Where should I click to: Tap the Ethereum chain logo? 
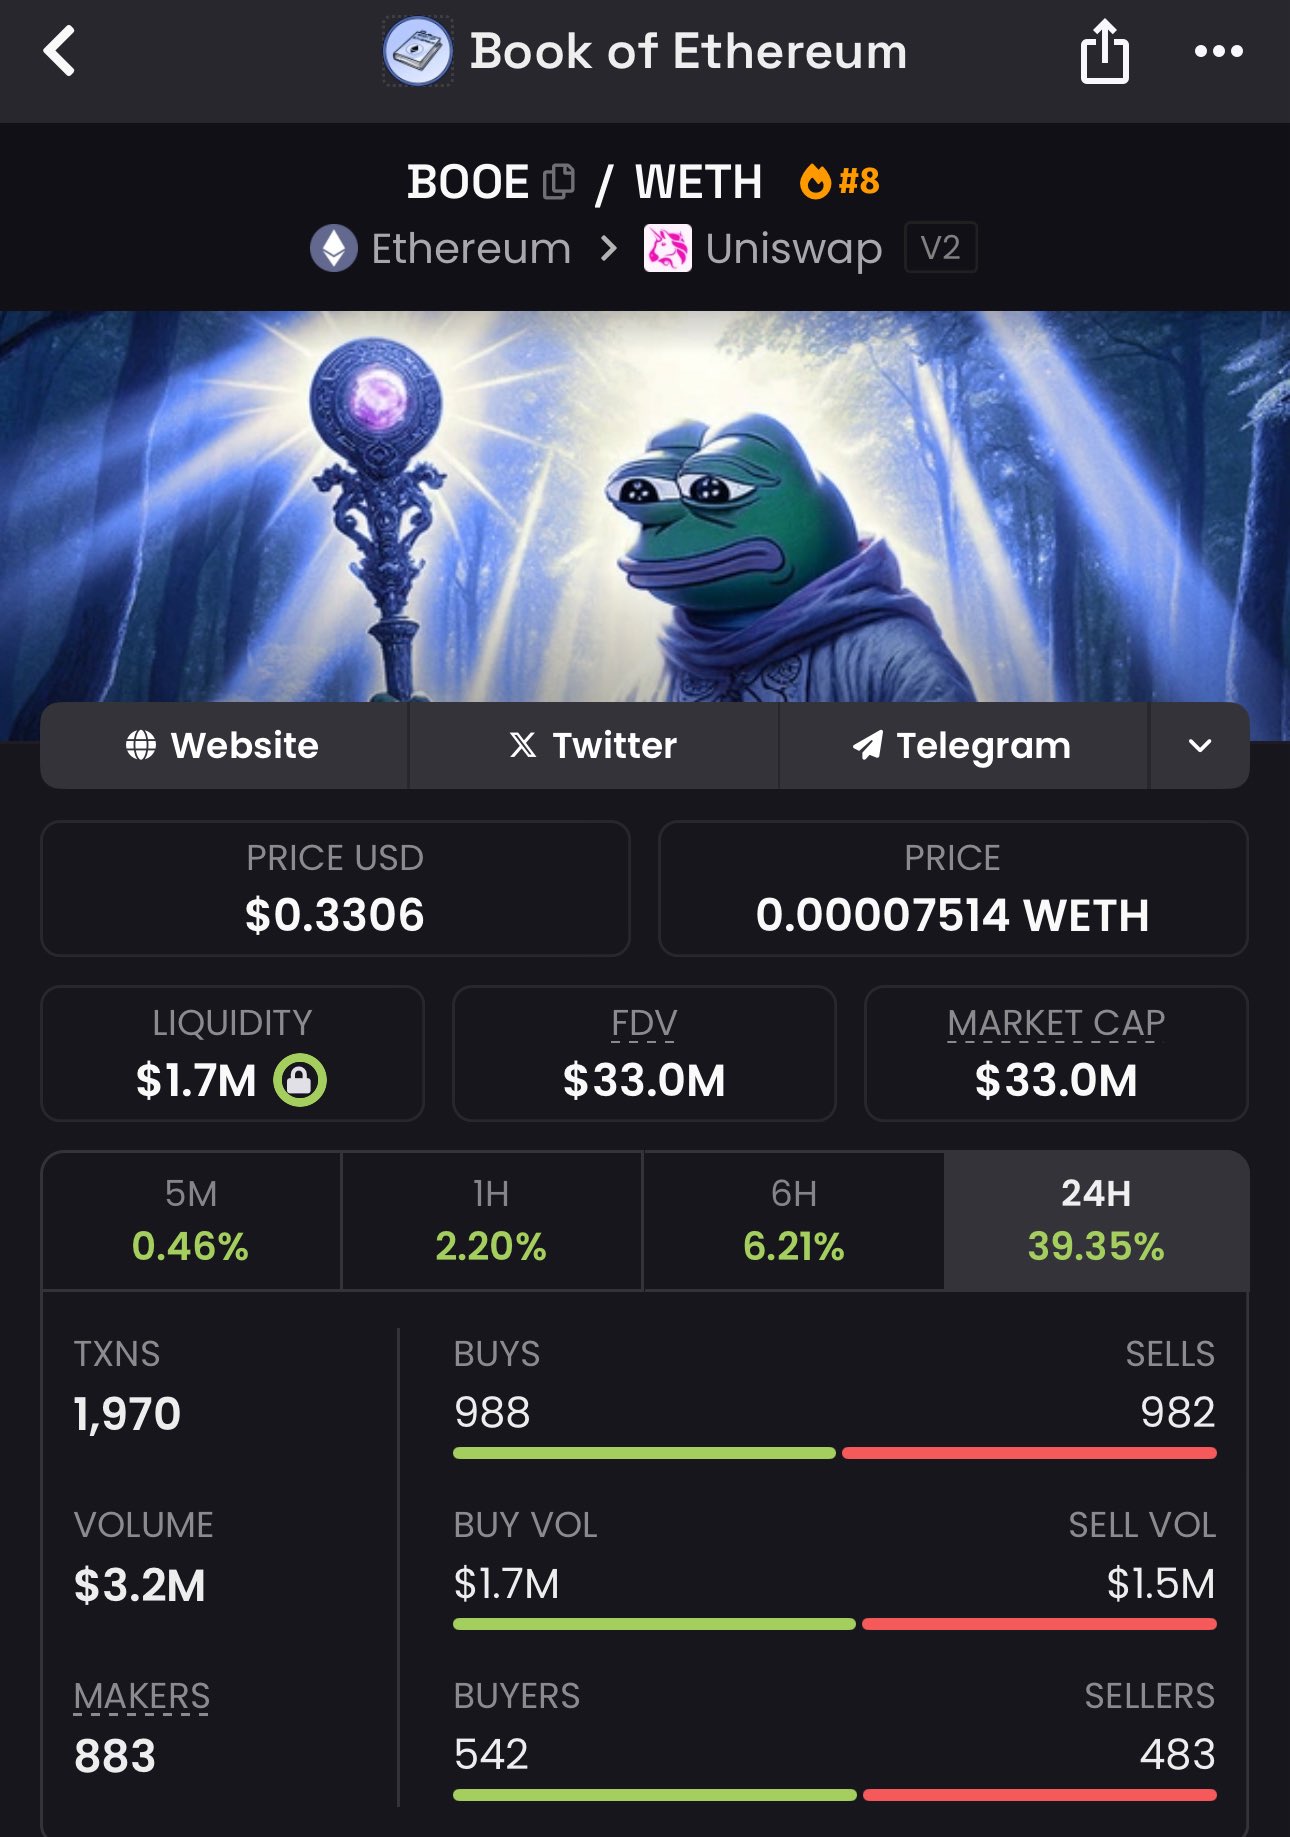[x=334, y=248]
